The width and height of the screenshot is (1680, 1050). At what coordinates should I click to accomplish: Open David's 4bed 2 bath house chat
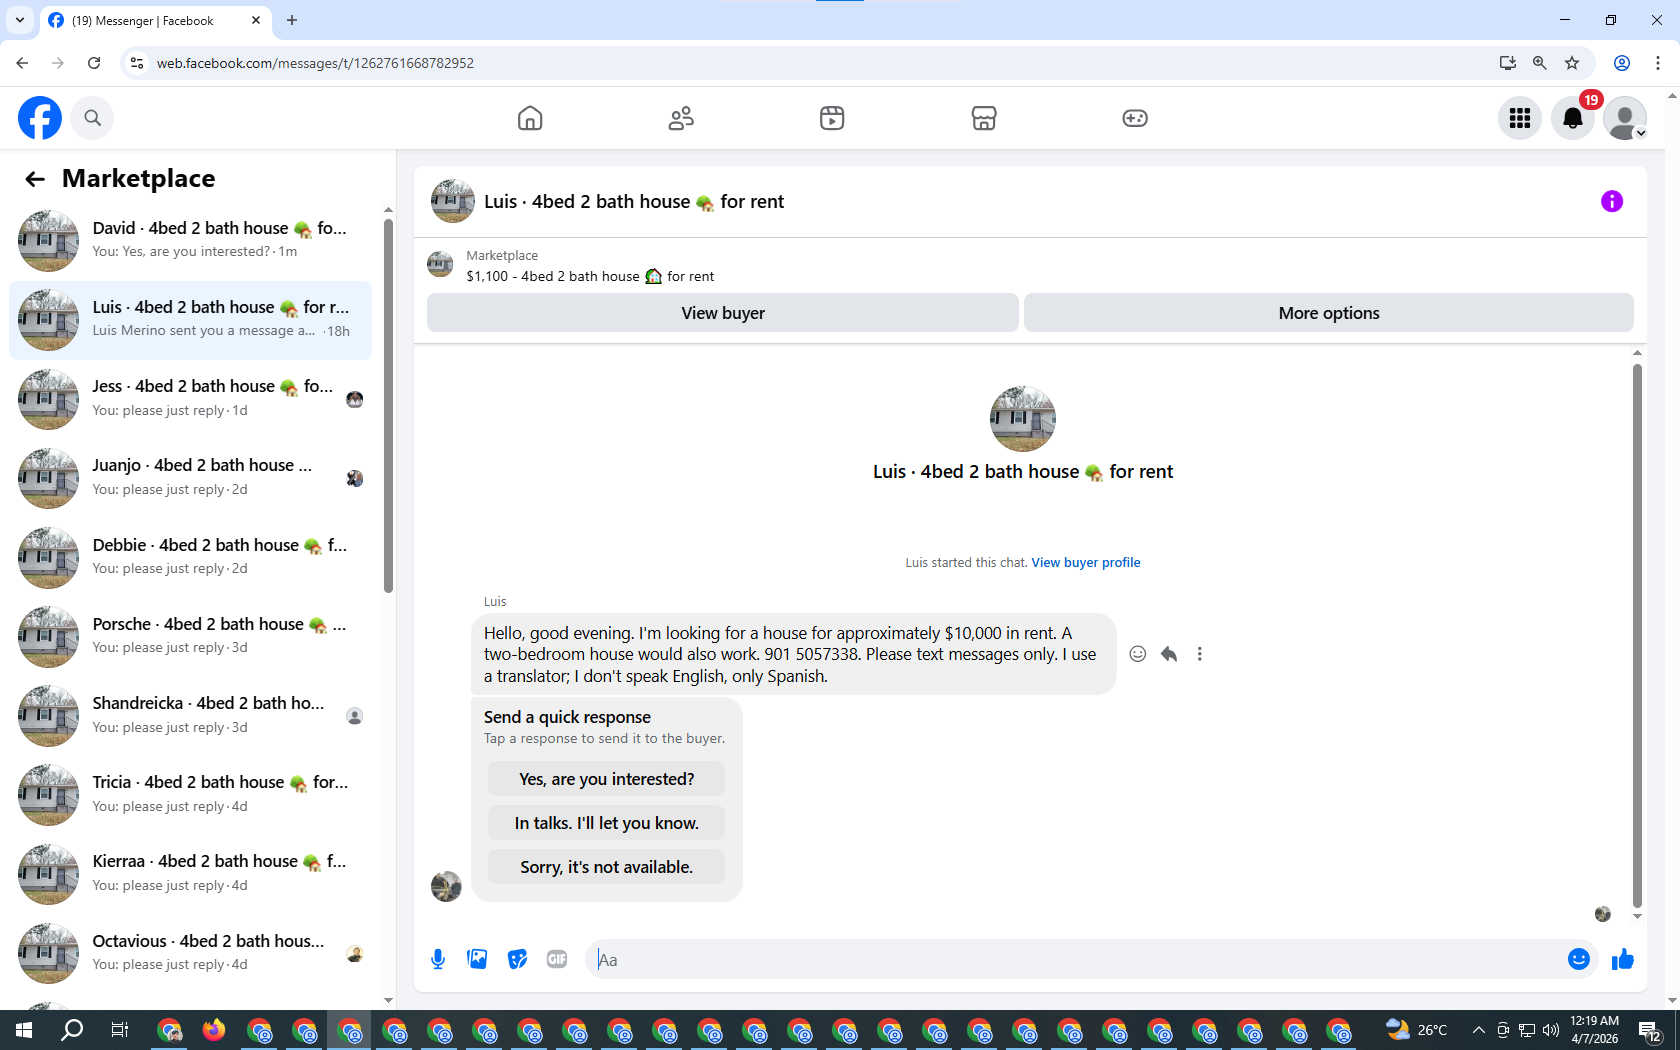coord(190,240)
